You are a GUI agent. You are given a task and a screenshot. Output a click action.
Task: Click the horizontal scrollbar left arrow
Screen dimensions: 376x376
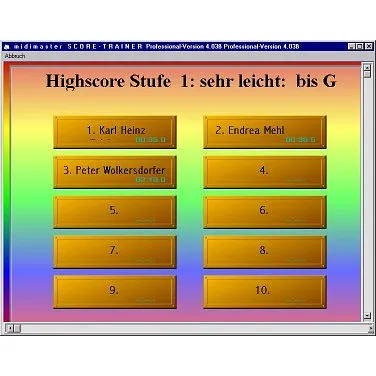pos(10,328)
